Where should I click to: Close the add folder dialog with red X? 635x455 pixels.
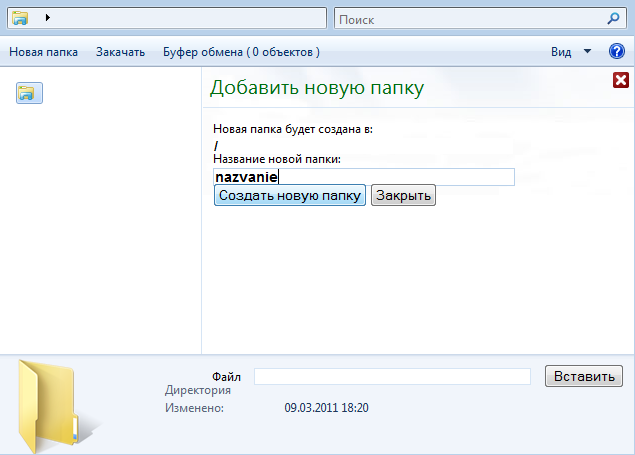(x=620, y=80)
